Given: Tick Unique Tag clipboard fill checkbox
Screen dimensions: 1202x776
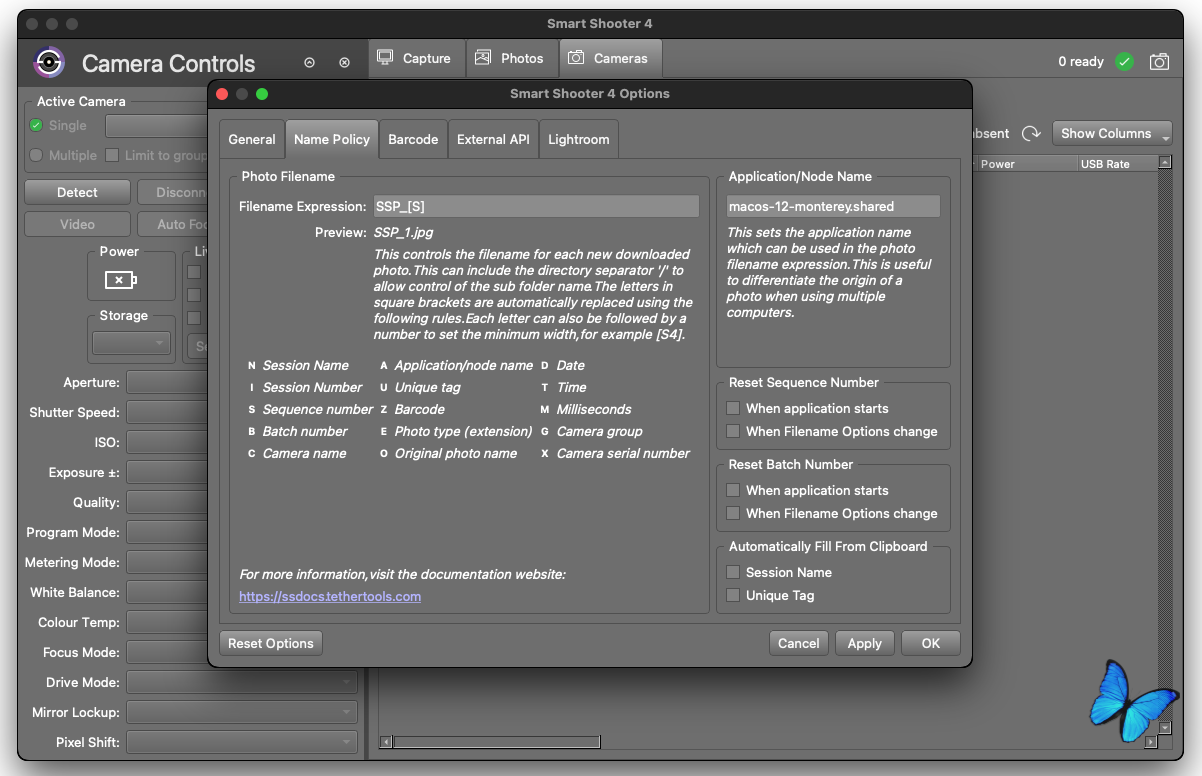Looking at the screenshot, I should (733, 595).
